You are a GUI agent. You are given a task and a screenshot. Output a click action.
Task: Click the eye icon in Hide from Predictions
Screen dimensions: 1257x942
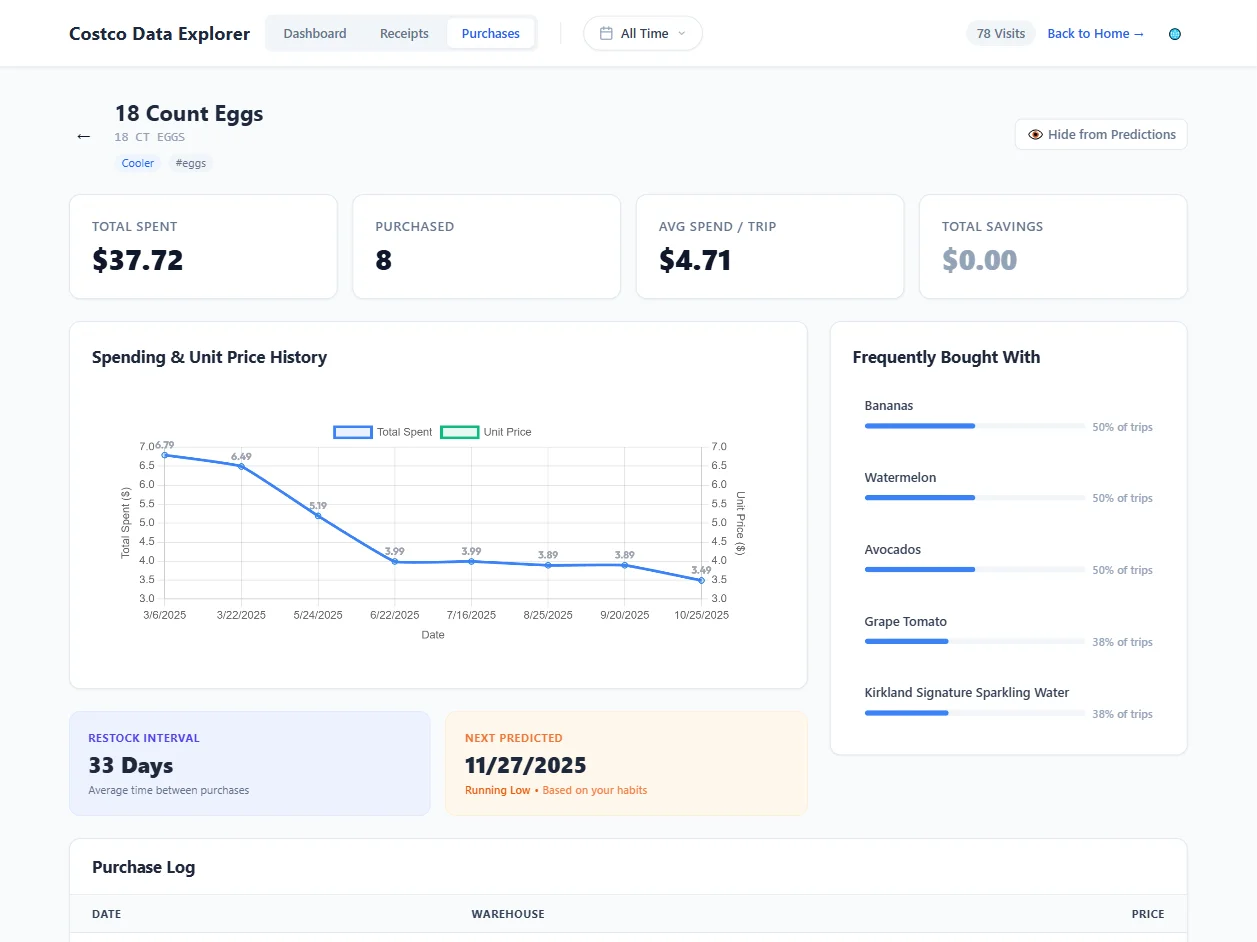pos(1035,135)
